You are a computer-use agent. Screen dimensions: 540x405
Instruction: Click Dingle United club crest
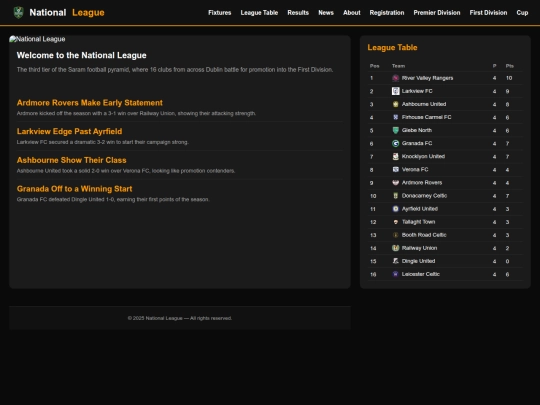[395, 261]
